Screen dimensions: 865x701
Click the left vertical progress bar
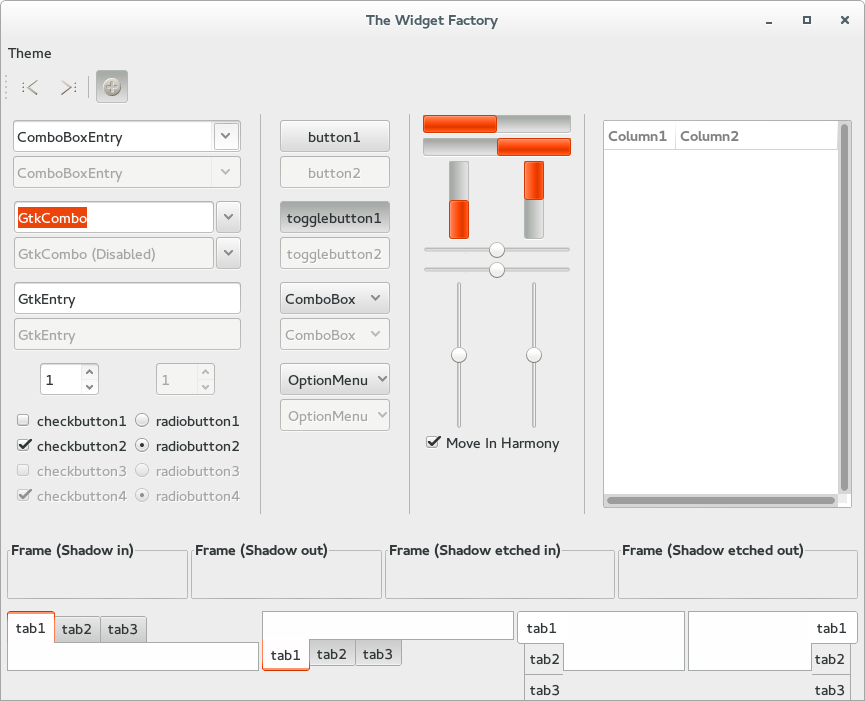coord(459,200)
